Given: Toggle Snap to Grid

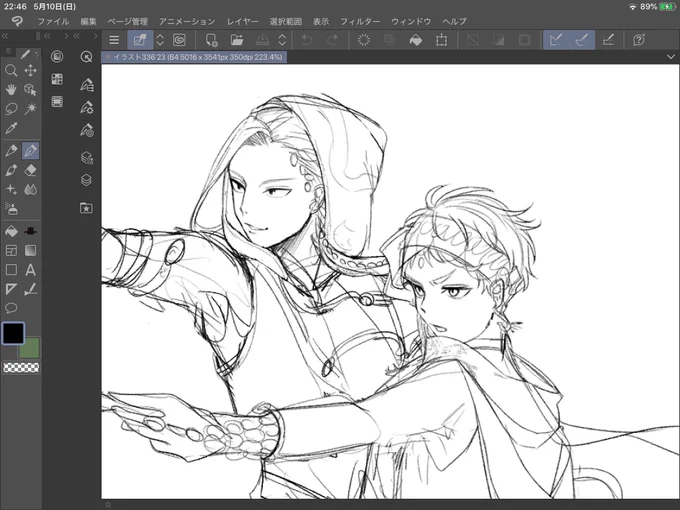Looking at the screenshot, I should [x=608, y=40].
